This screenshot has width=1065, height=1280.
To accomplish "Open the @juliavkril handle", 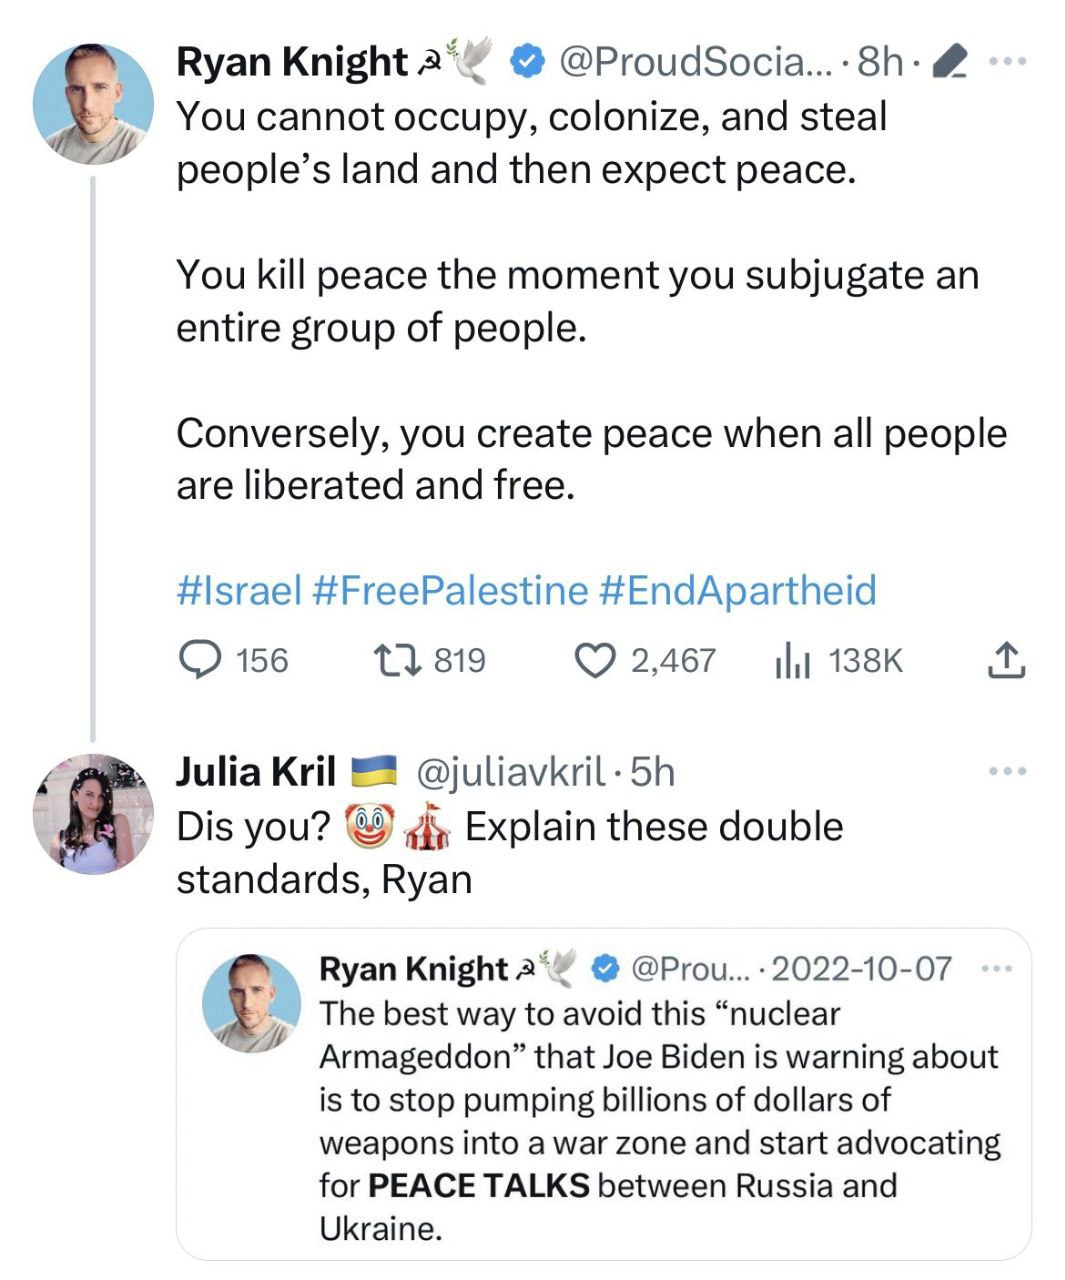I will (x=509, y=771).
